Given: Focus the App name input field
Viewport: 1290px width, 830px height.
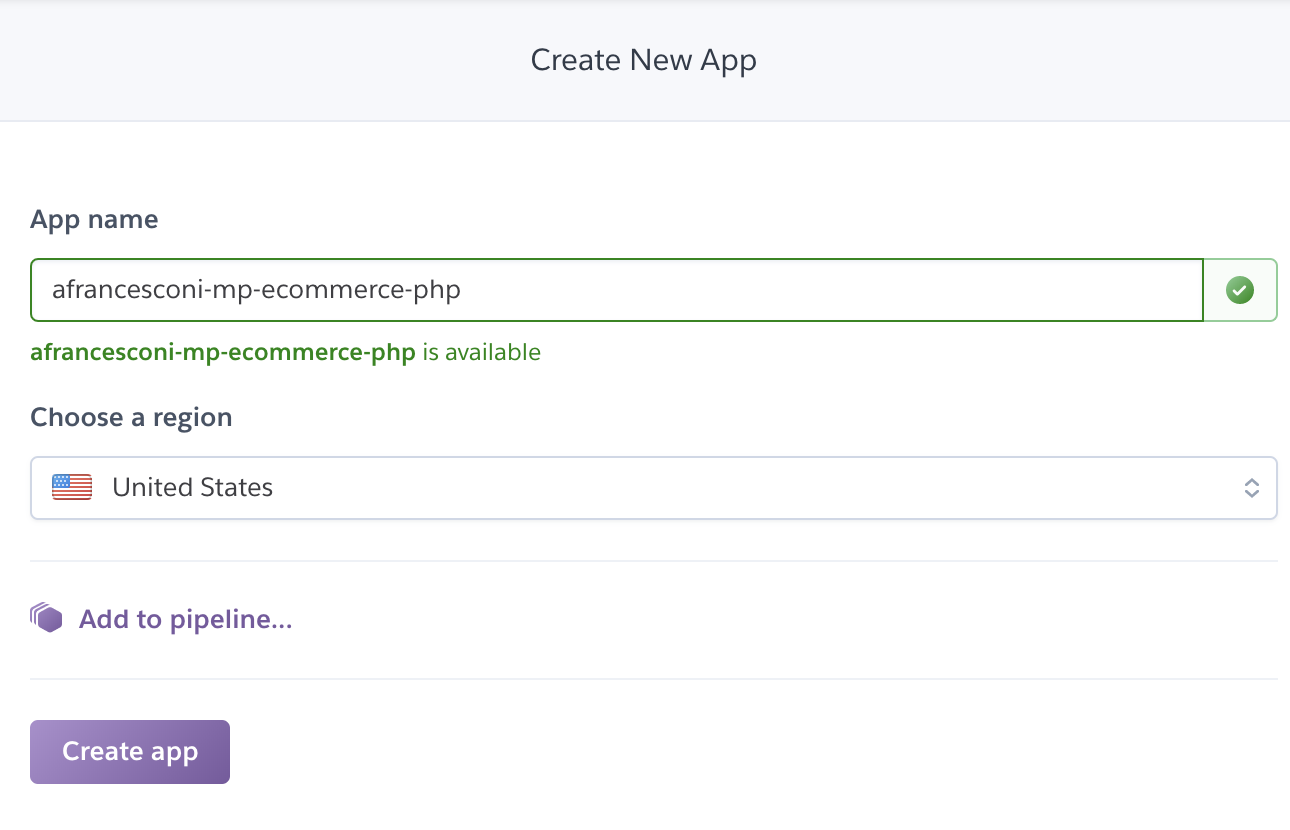Looking at the screenshot, I should point(616,290).
